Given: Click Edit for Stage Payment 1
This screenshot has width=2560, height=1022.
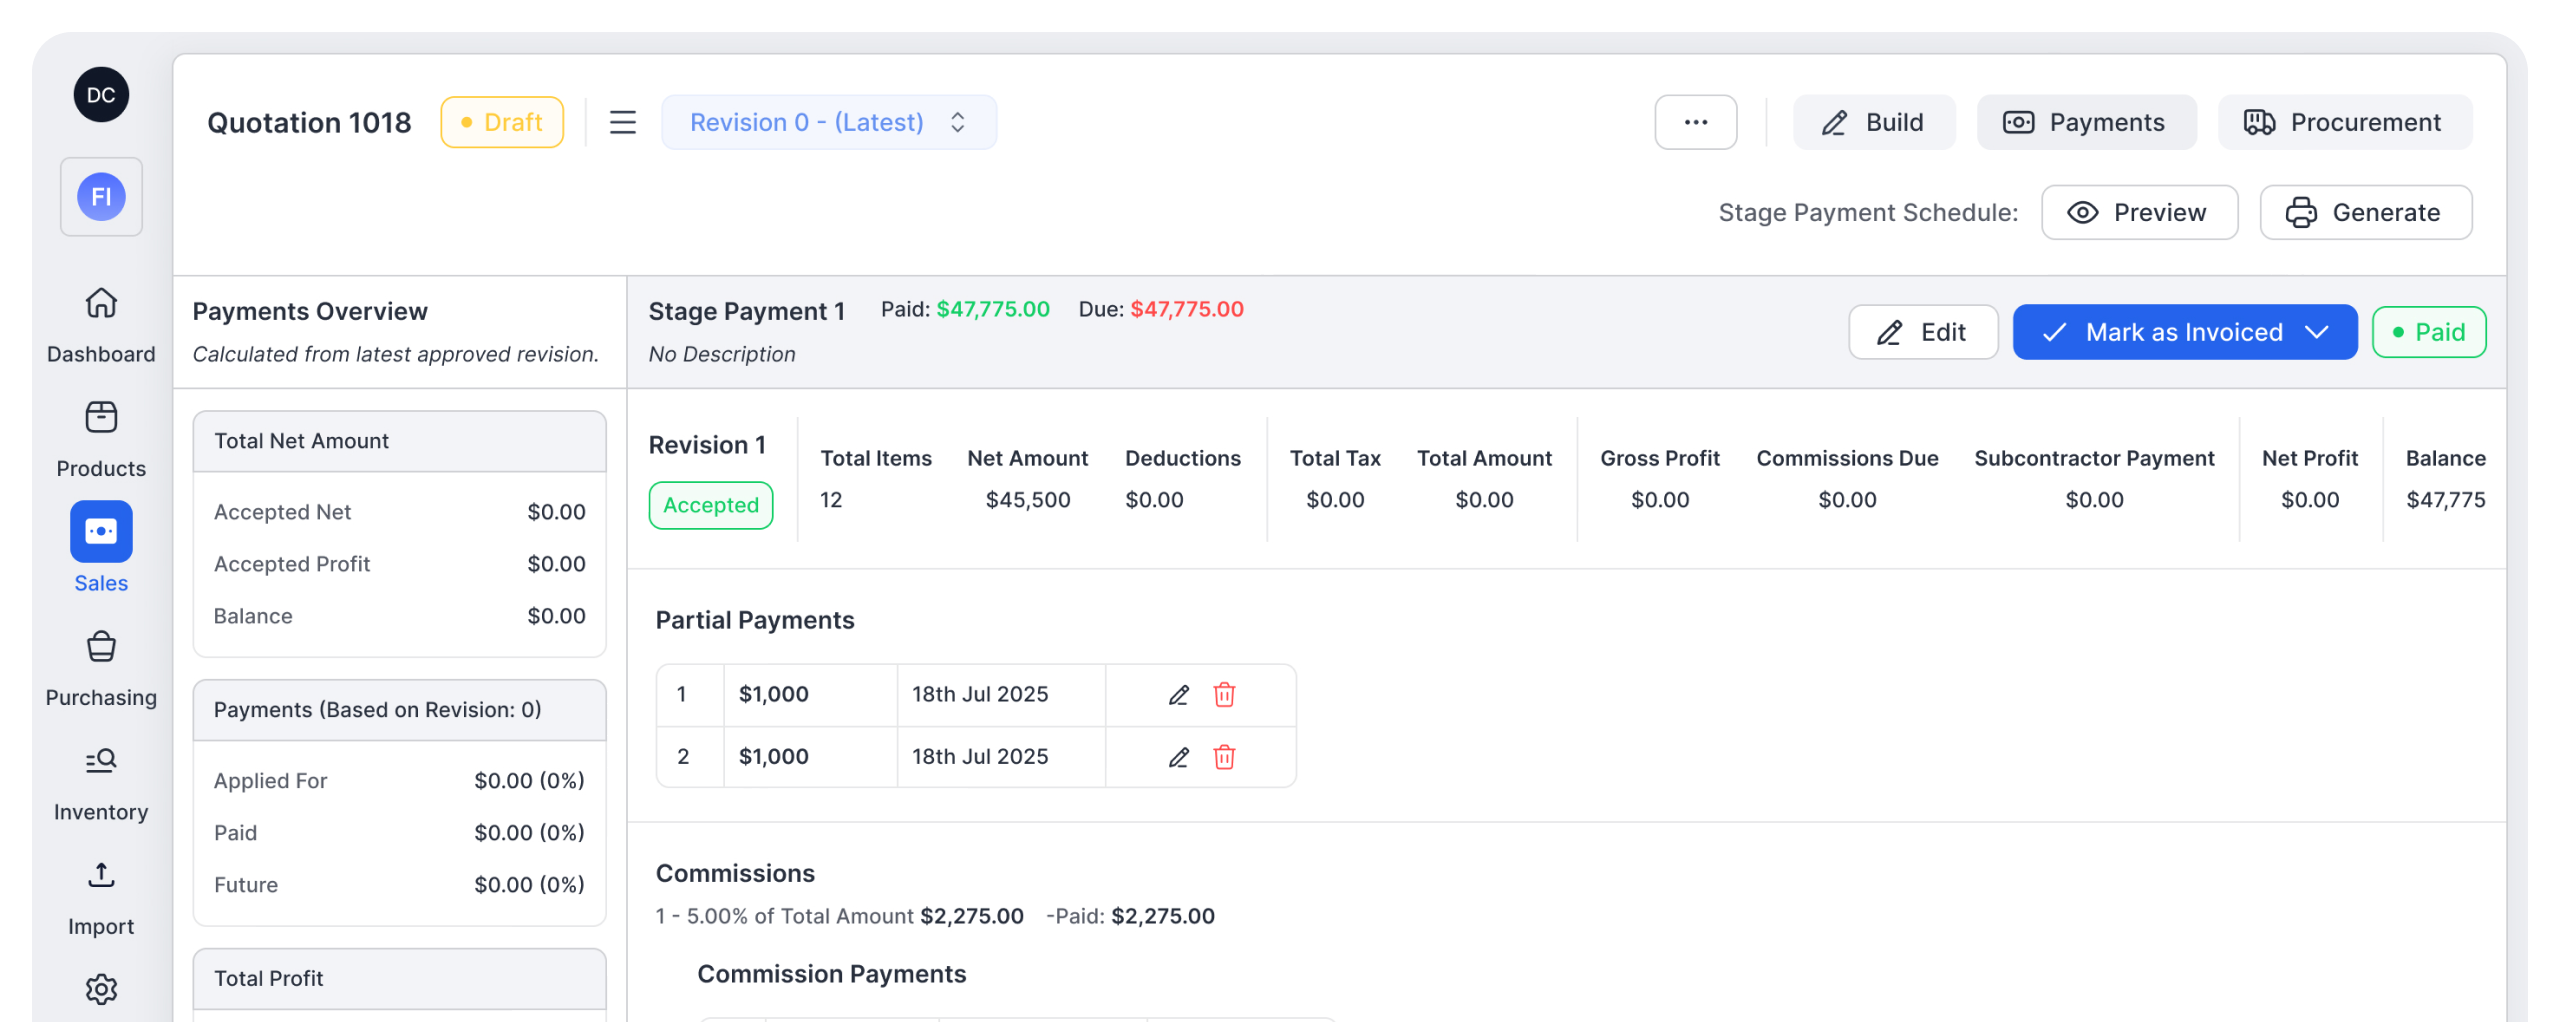Looking at the screenshot, I should [x=1922, y=332].
